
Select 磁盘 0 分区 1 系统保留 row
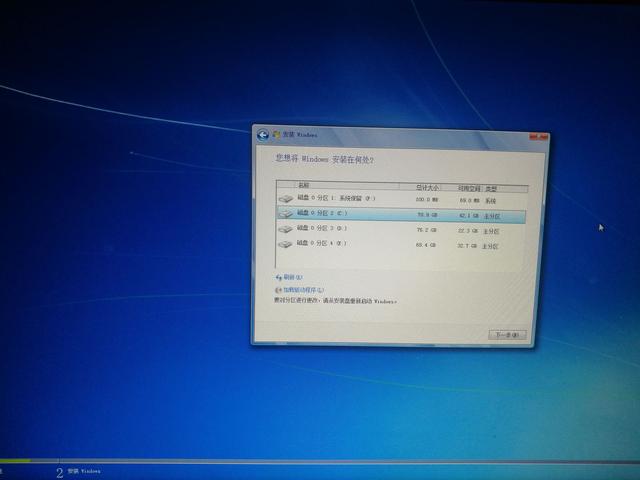[x=401, y=199]
